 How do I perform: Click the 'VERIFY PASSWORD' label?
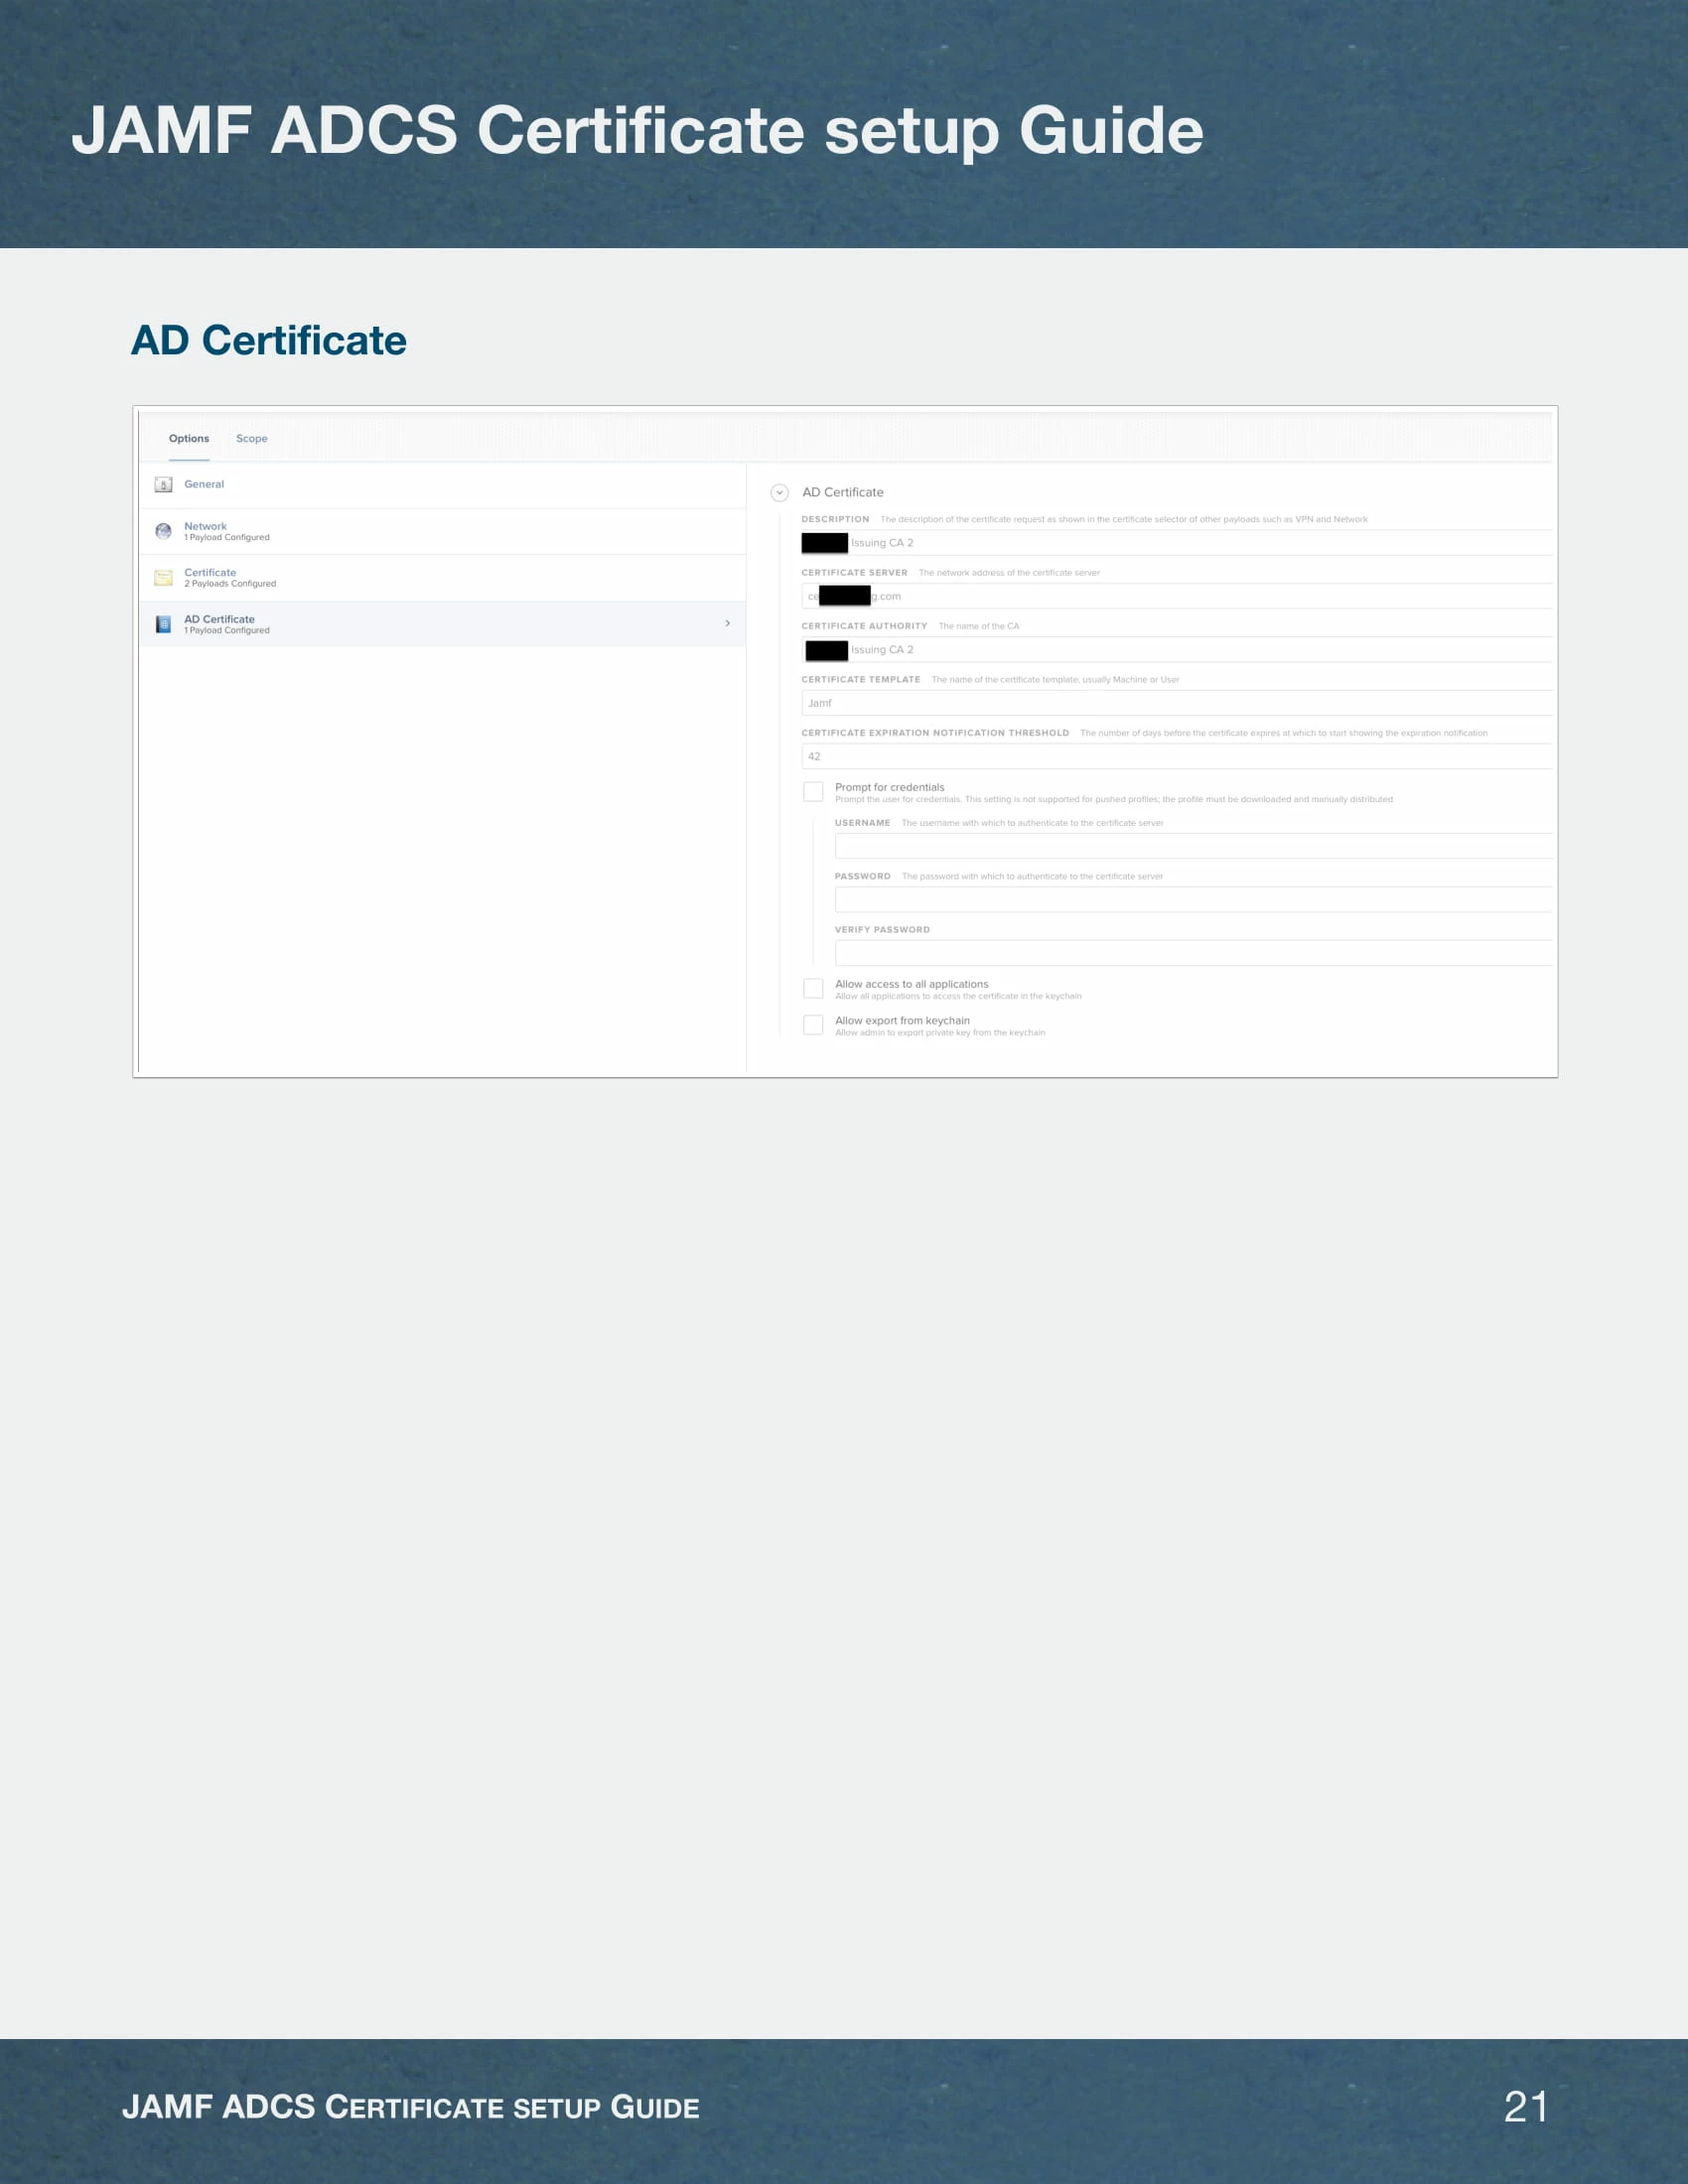[882, 930]
